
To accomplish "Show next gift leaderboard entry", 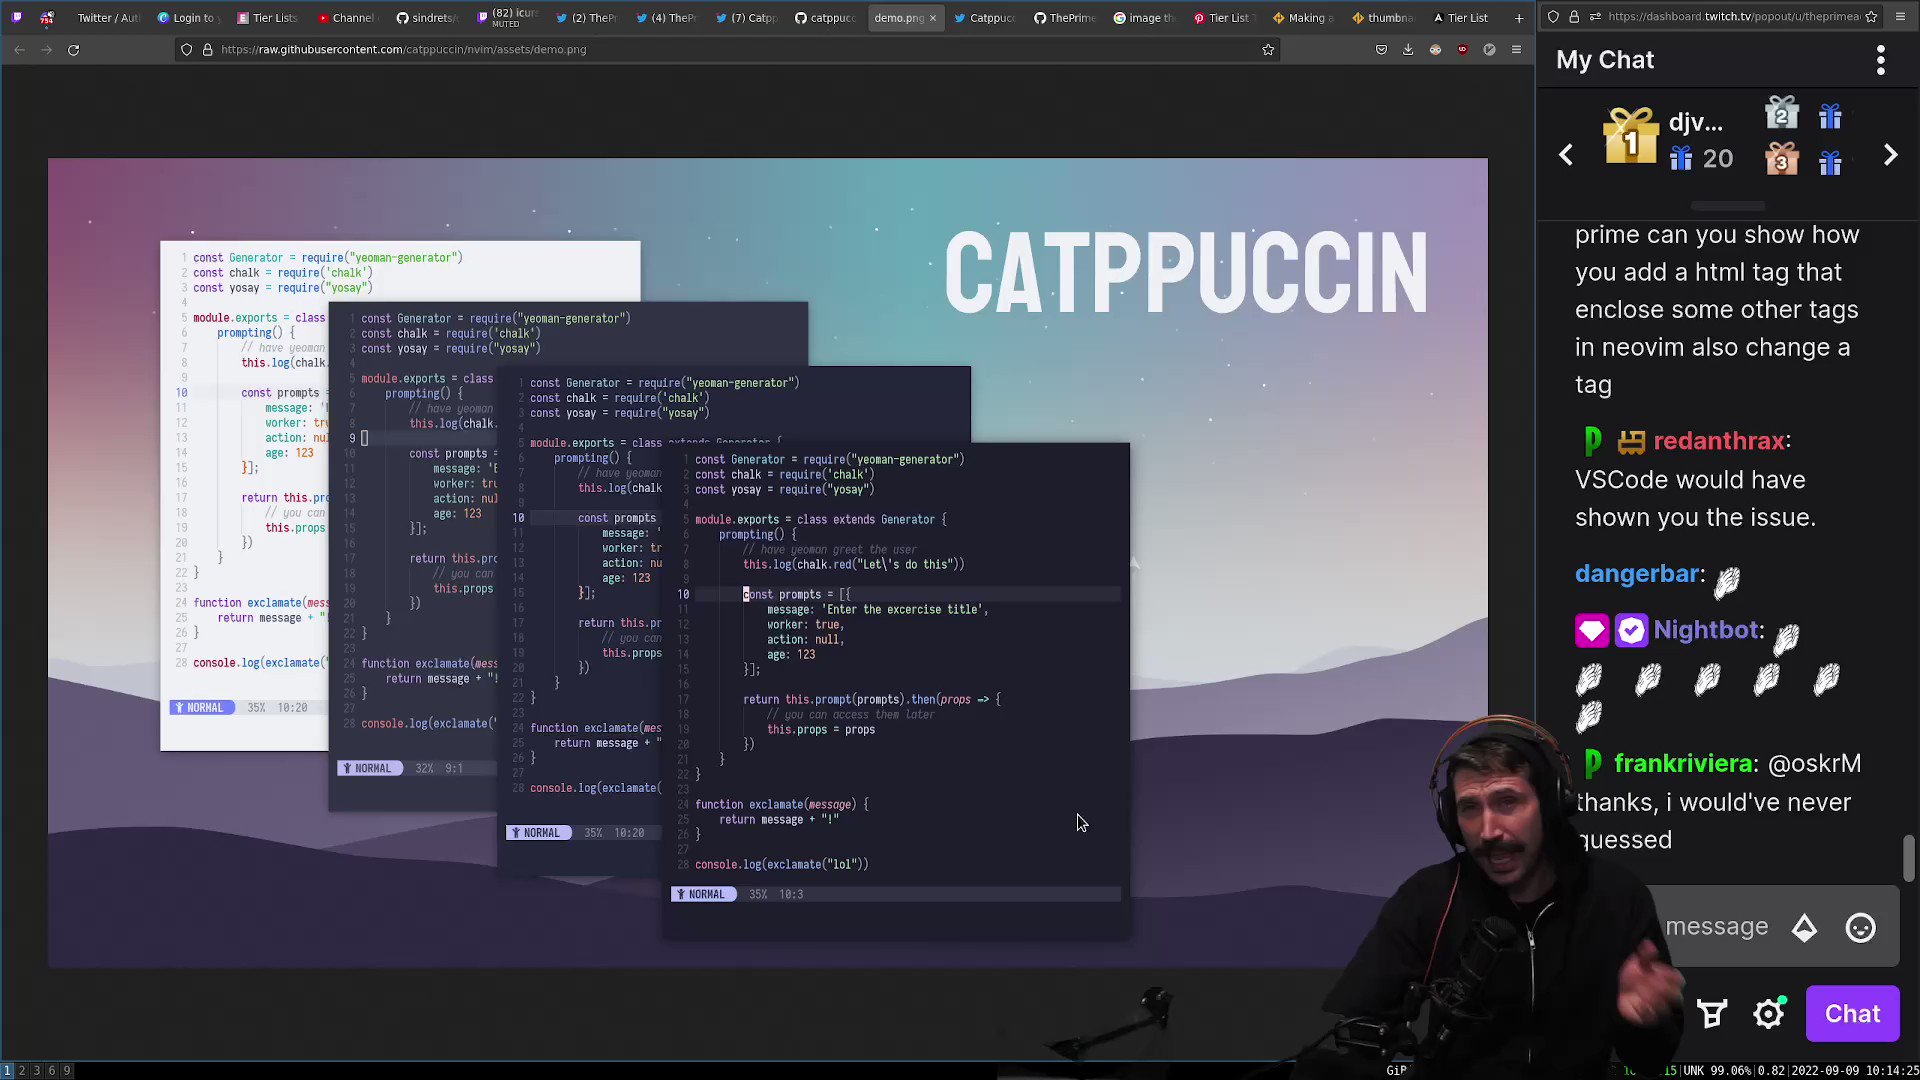I will coord(1890,155).
